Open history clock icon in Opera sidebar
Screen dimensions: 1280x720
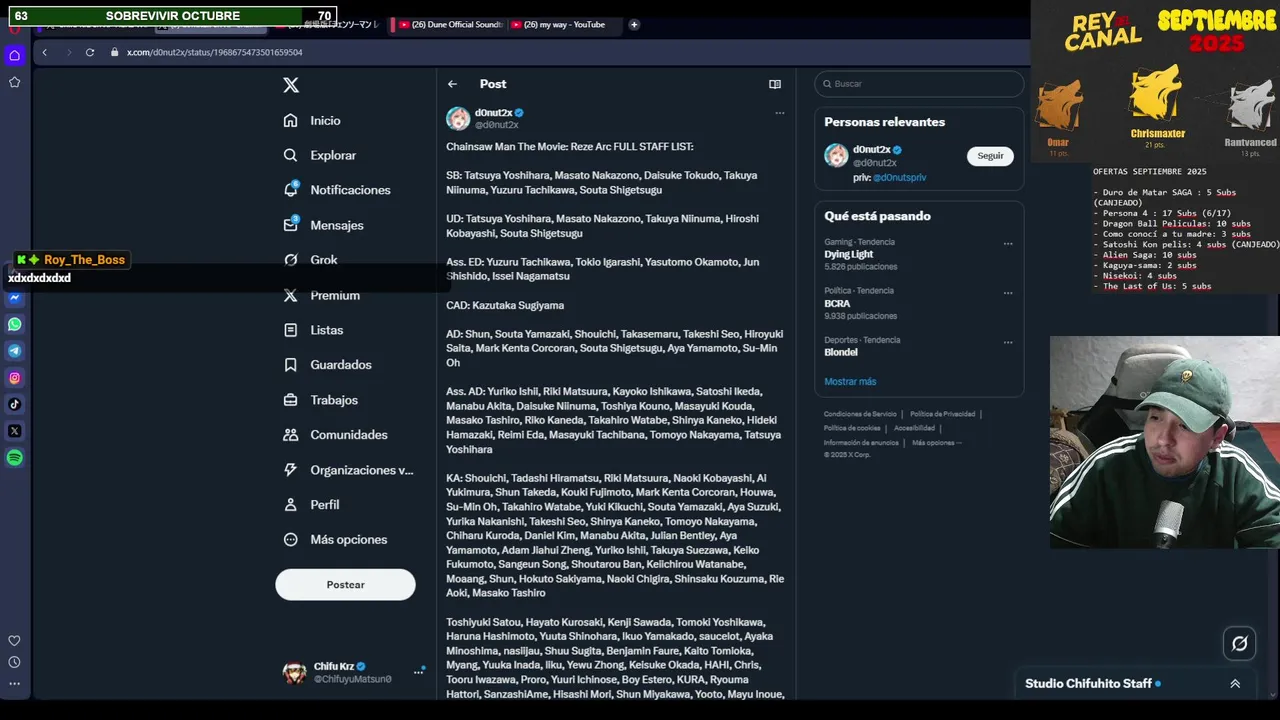point(14,662)
